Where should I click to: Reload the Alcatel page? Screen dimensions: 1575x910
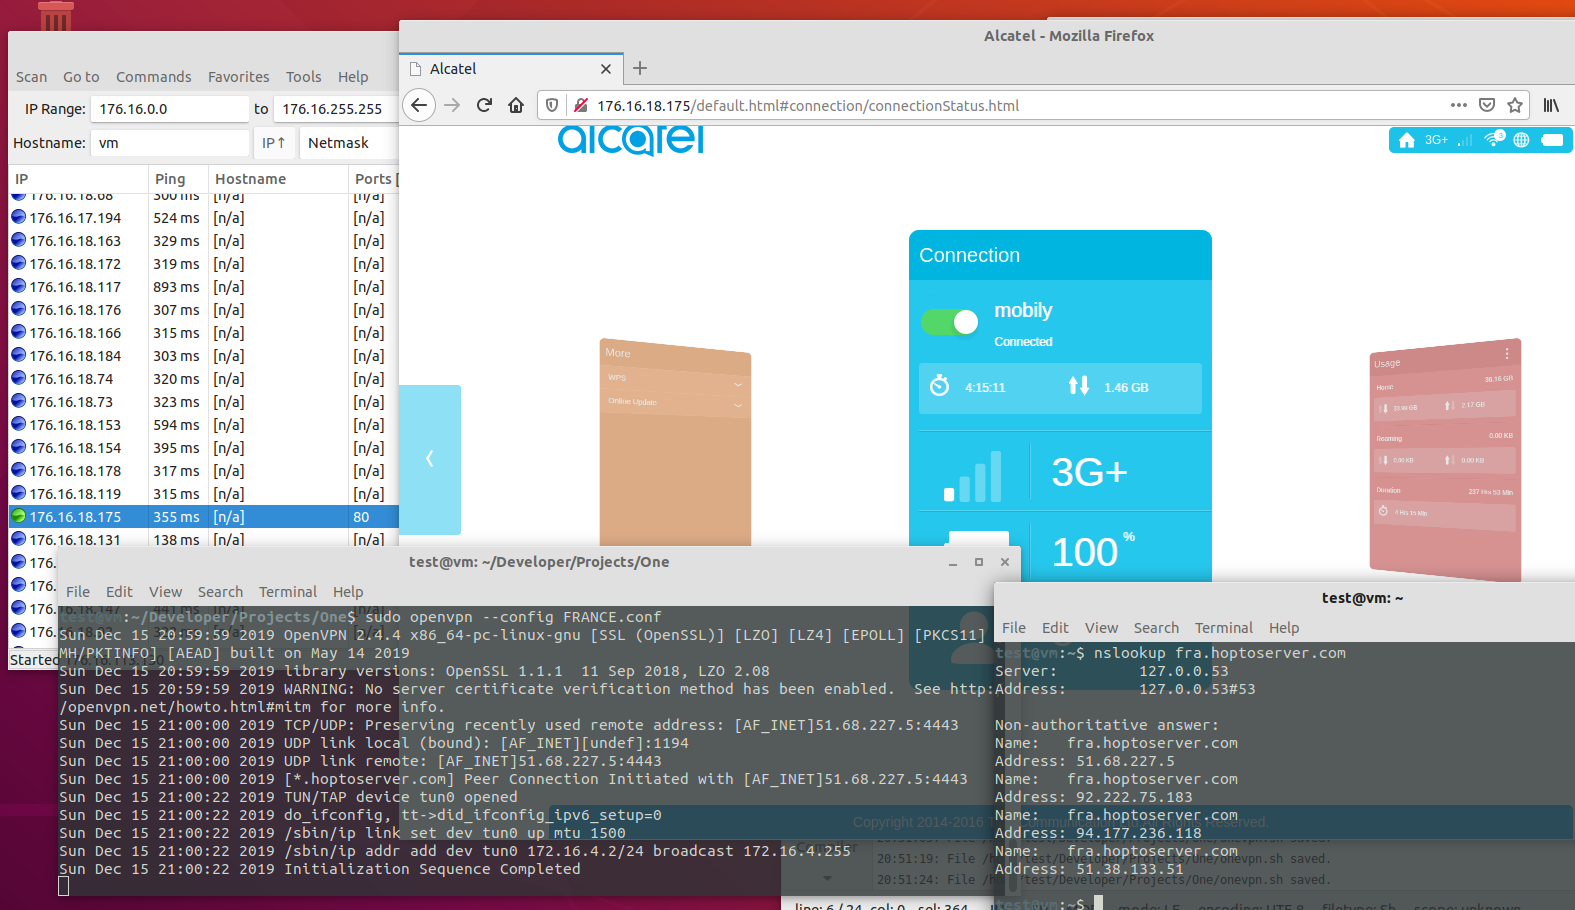484,105
